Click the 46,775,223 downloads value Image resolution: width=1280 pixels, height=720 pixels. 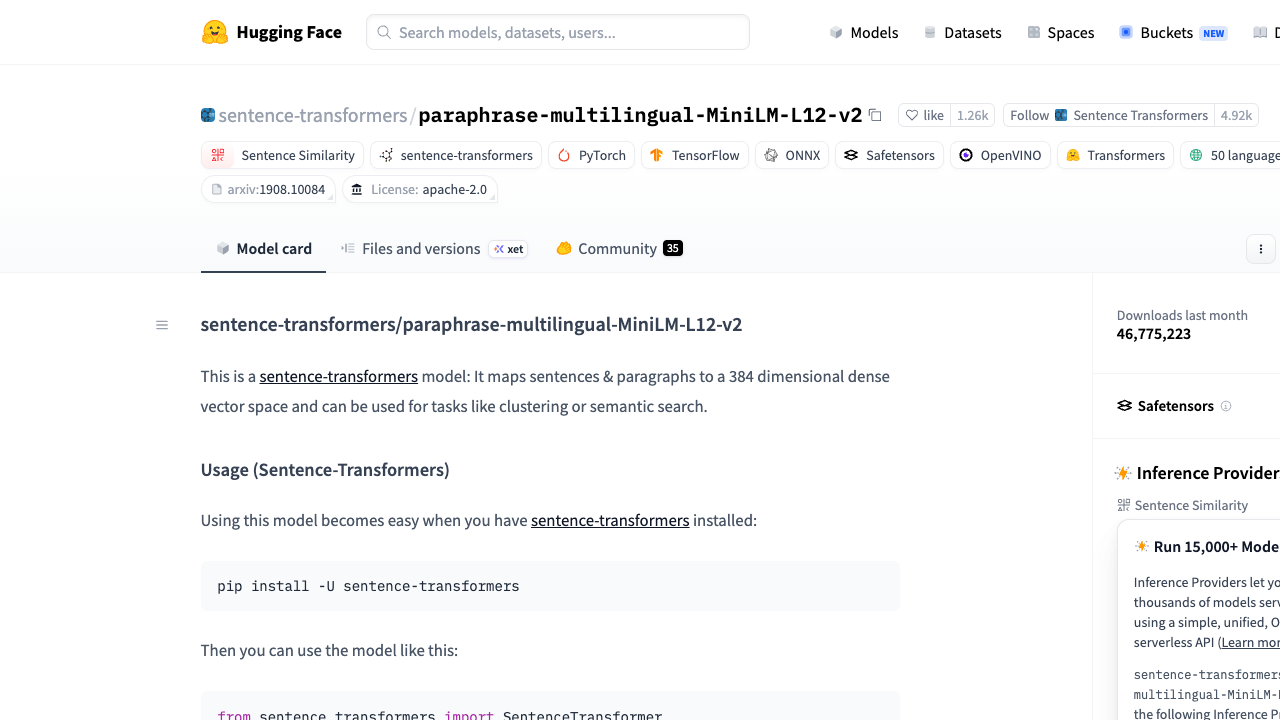[x=1154, y=334]
